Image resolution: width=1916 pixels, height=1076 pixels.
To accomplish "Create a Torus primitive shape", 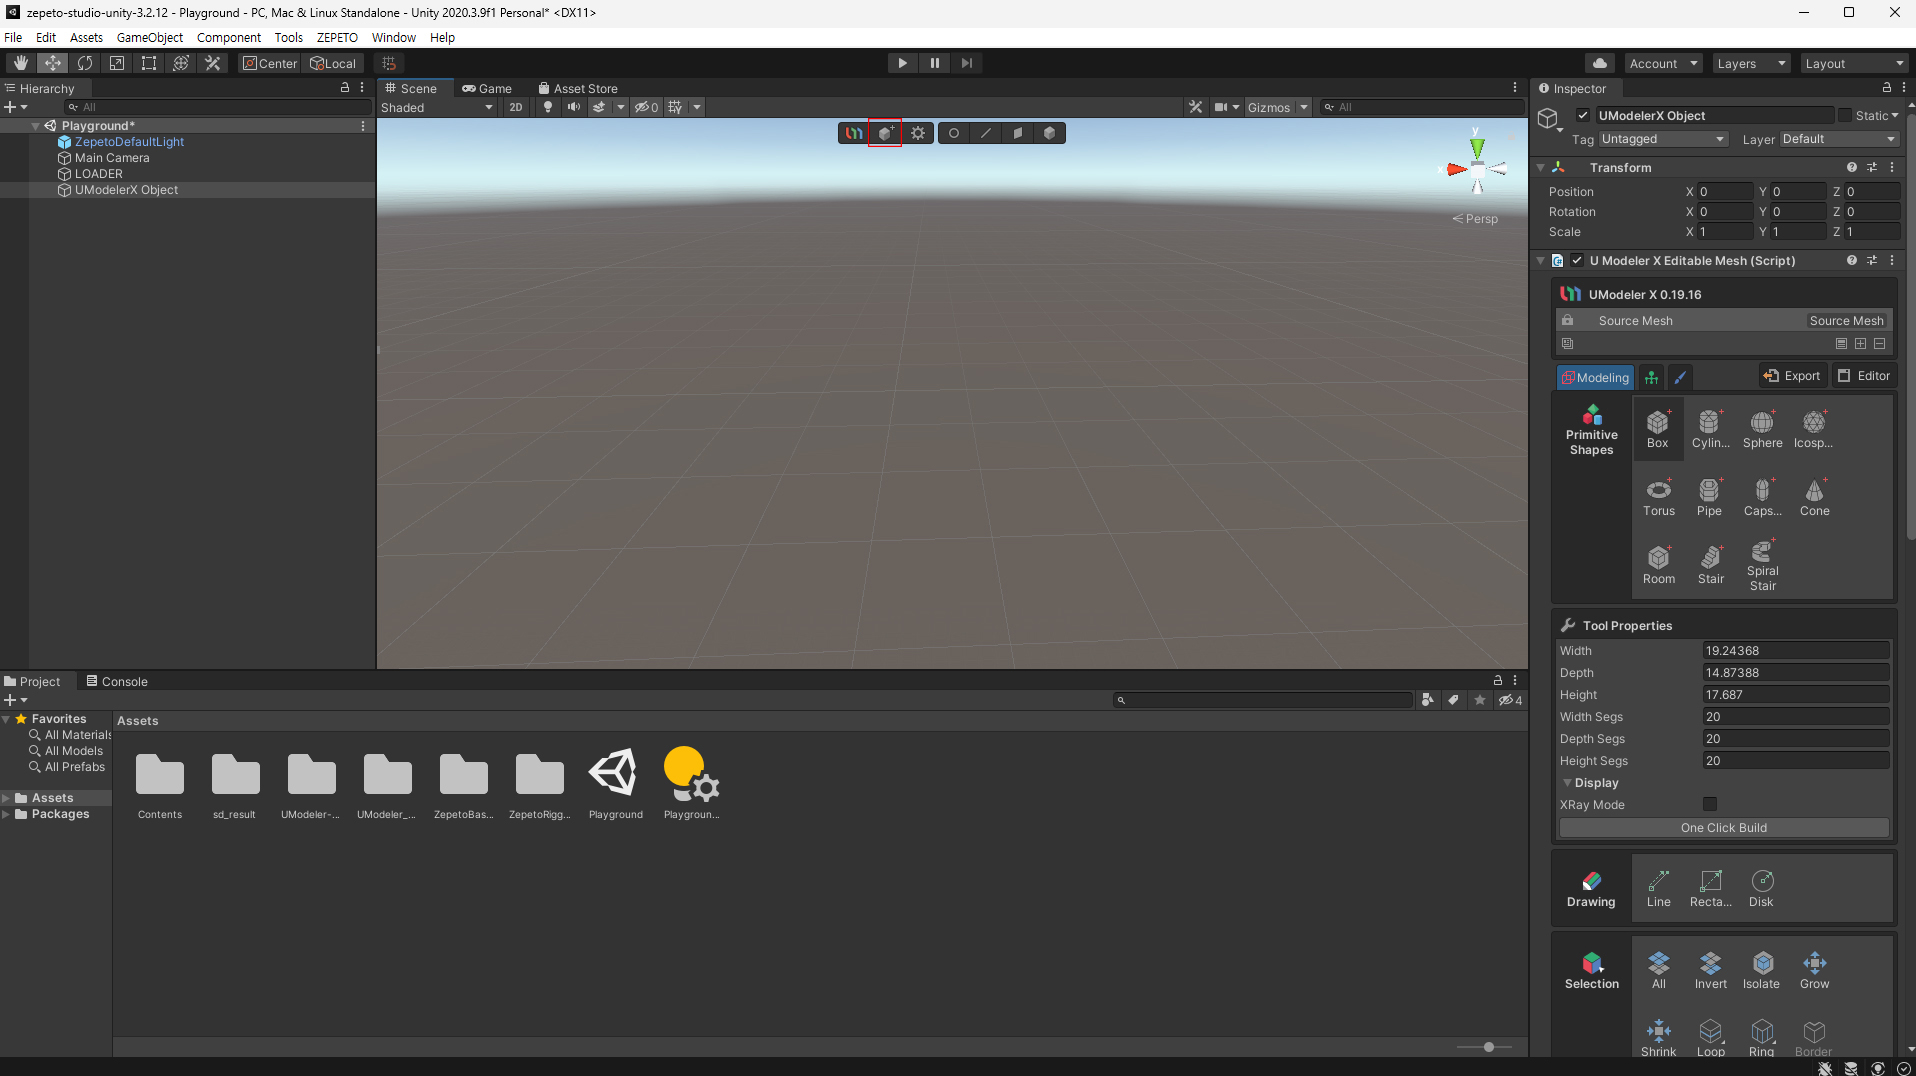I will 1658,497.
